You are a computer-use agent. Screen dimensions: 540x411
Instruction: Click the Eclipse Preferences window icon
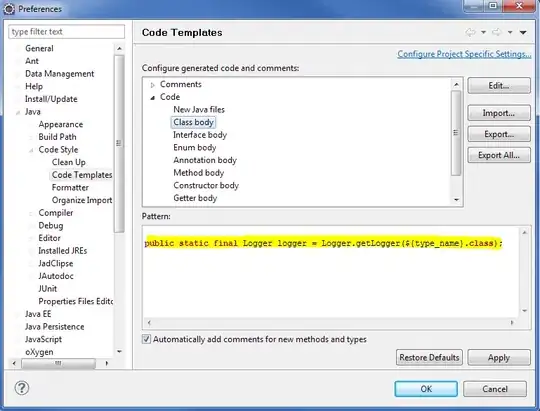coord(9,9)
